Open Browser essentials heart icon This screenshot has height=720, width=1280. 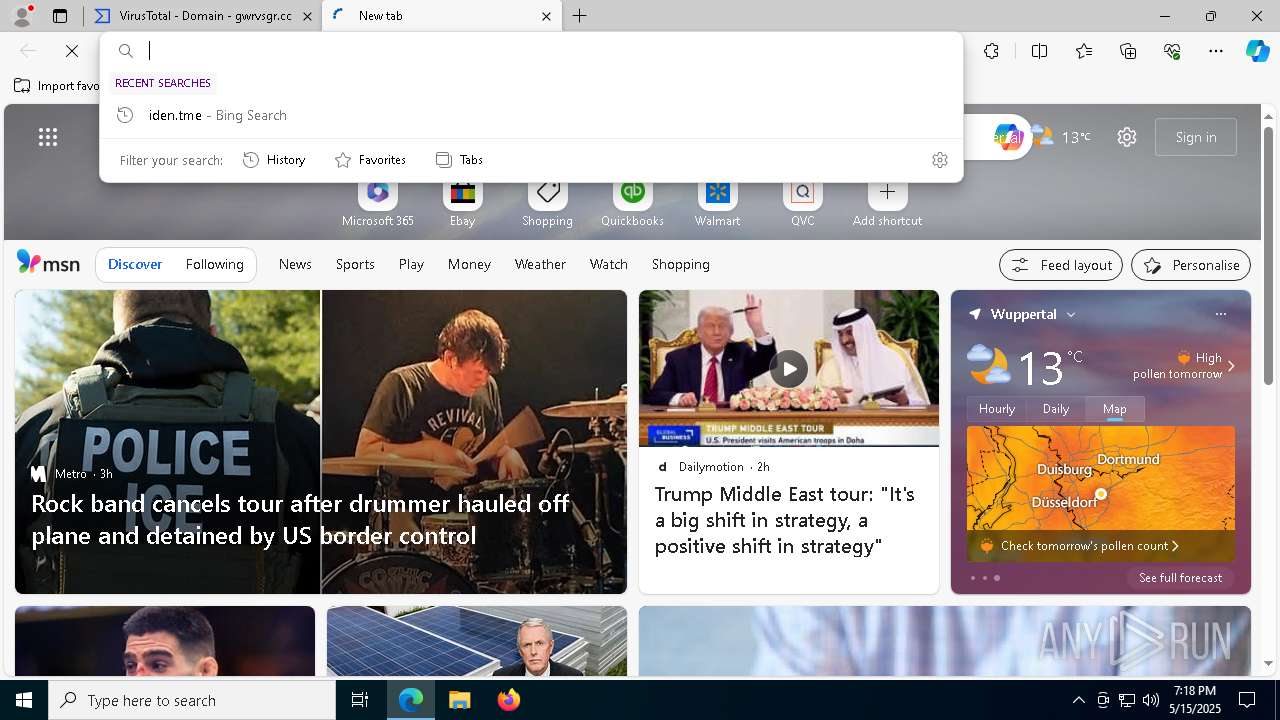(1172, 51)
